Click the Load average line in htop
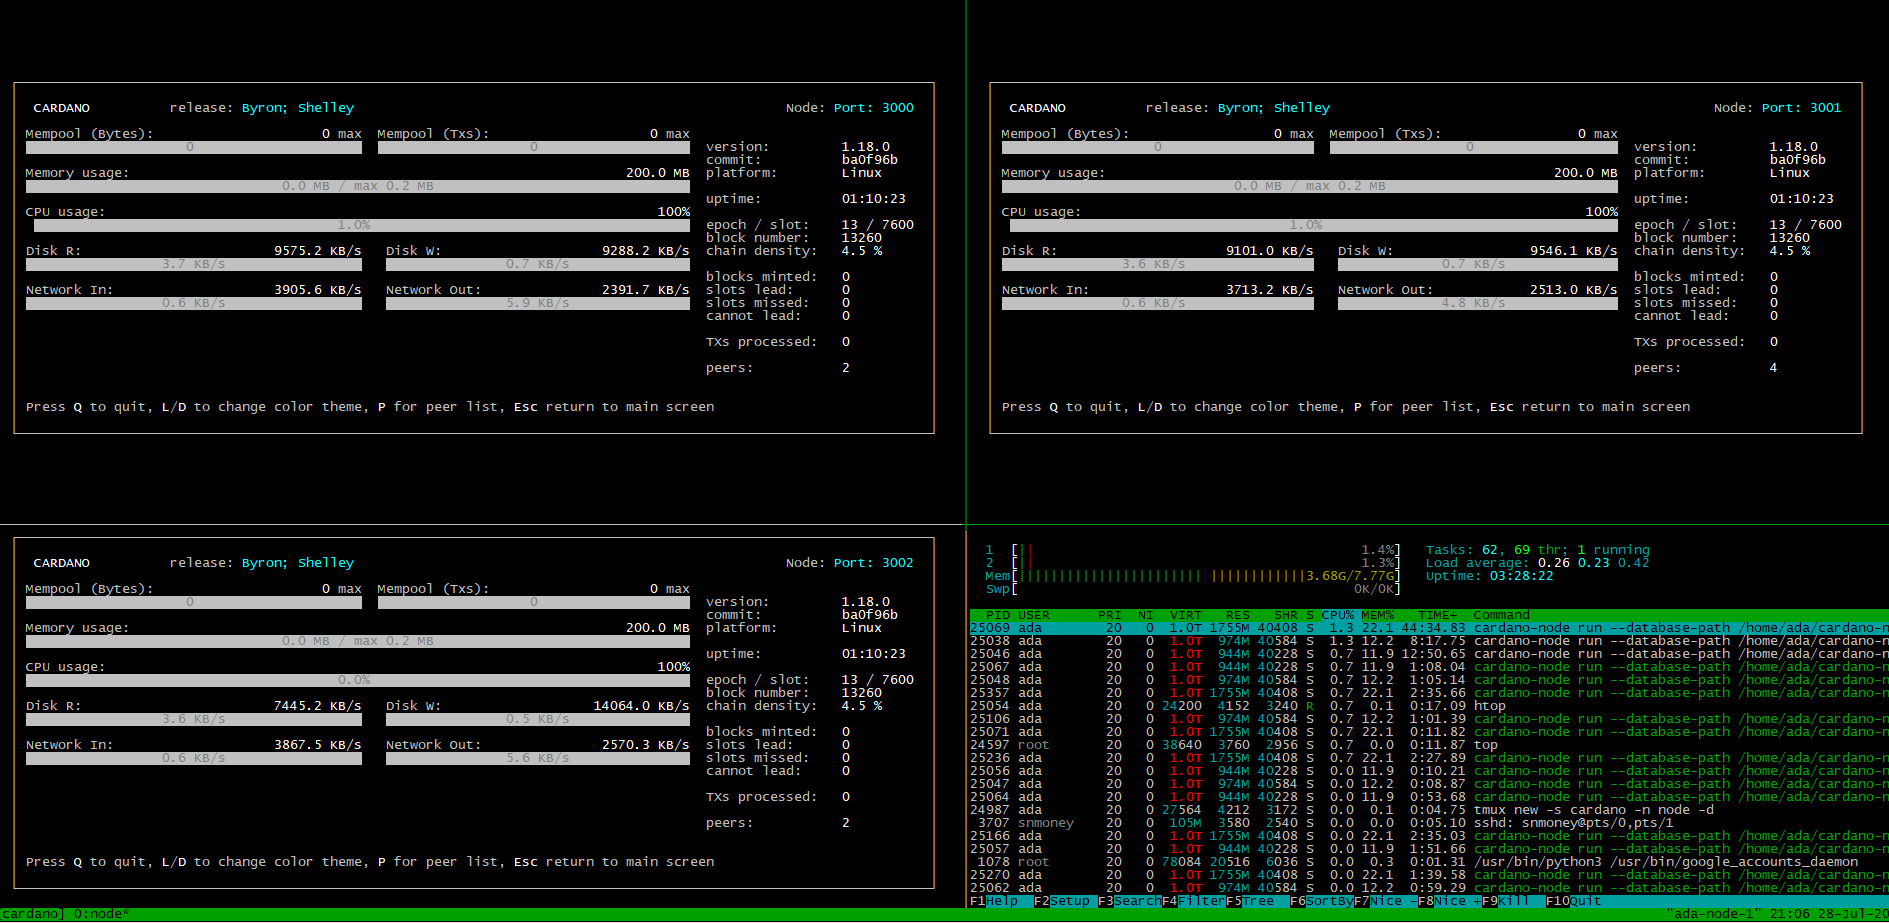This screenshot has height=923, width=1889. tap(1538, 563)
